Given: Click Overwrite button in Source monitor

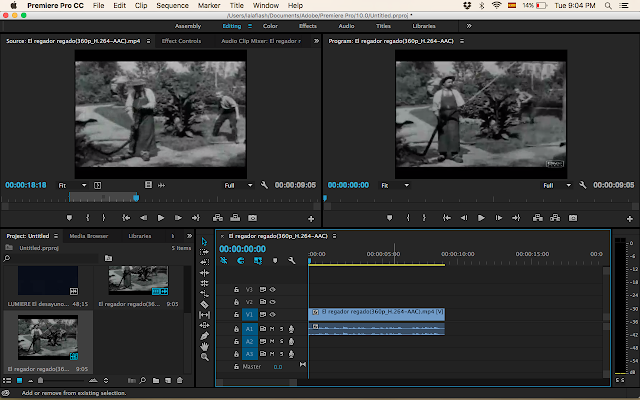Looking at the screenshot, I should tap(235, 218).
